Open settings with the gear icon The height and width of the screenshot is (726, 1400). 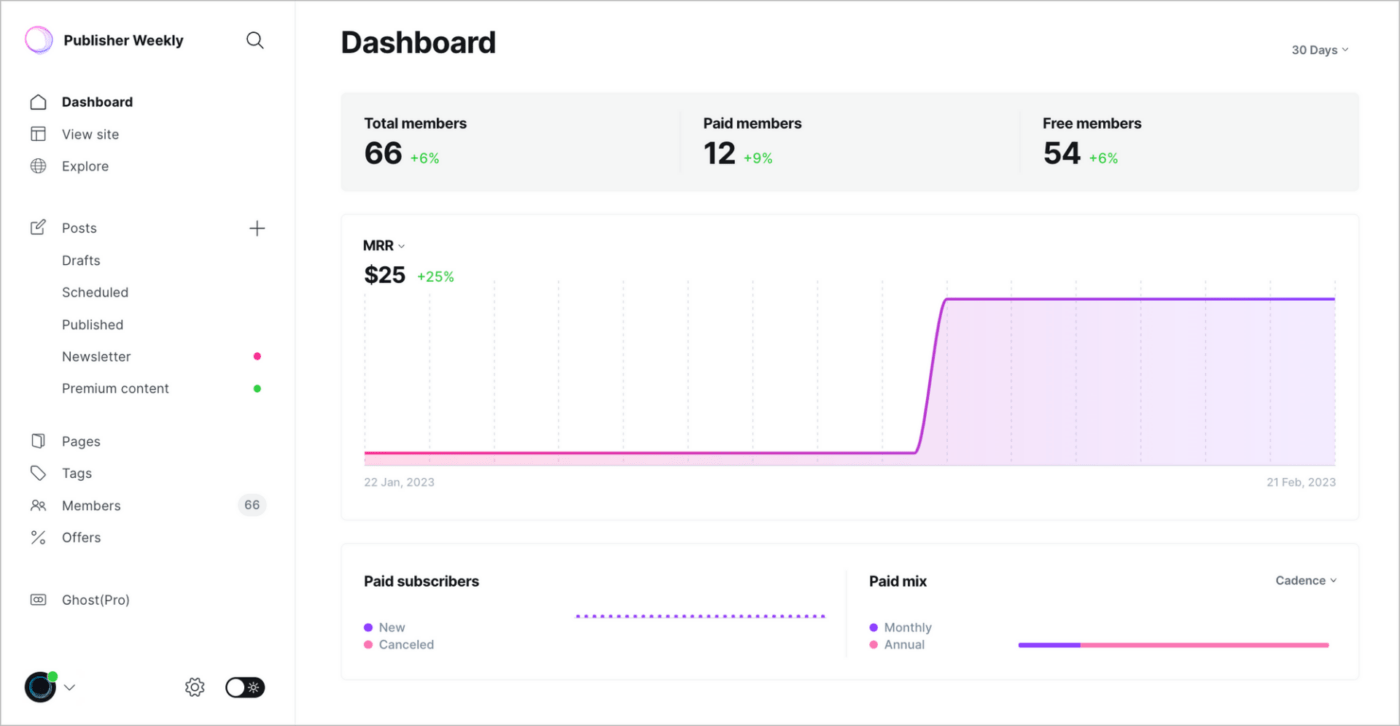[x=195, y=687]
